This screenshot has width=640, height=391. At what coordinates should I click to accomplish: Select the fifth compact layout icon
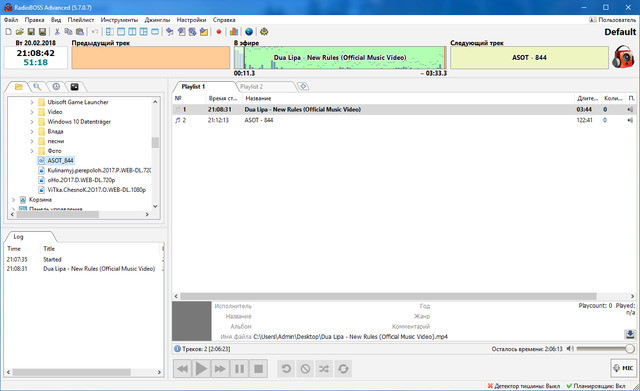coord(155,31)
